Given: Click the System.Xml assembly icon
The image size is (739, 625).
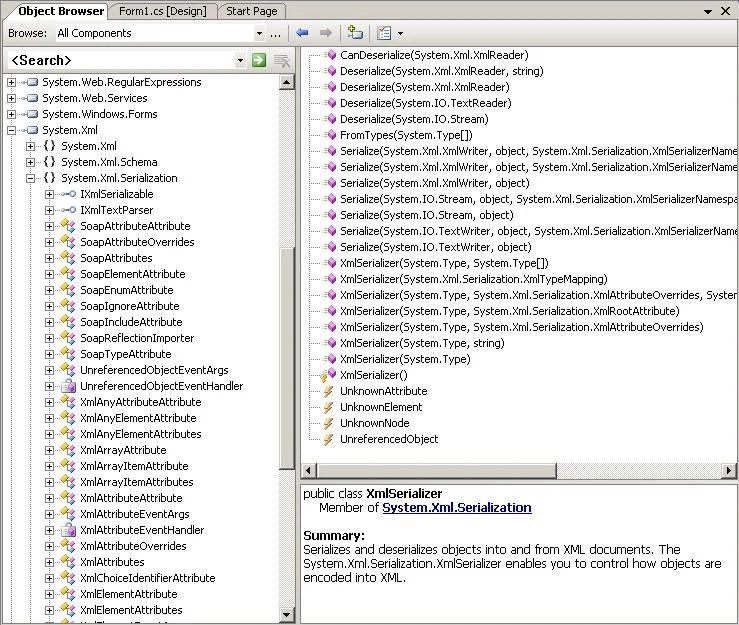Looking at the screenshot, I should 31,130.
